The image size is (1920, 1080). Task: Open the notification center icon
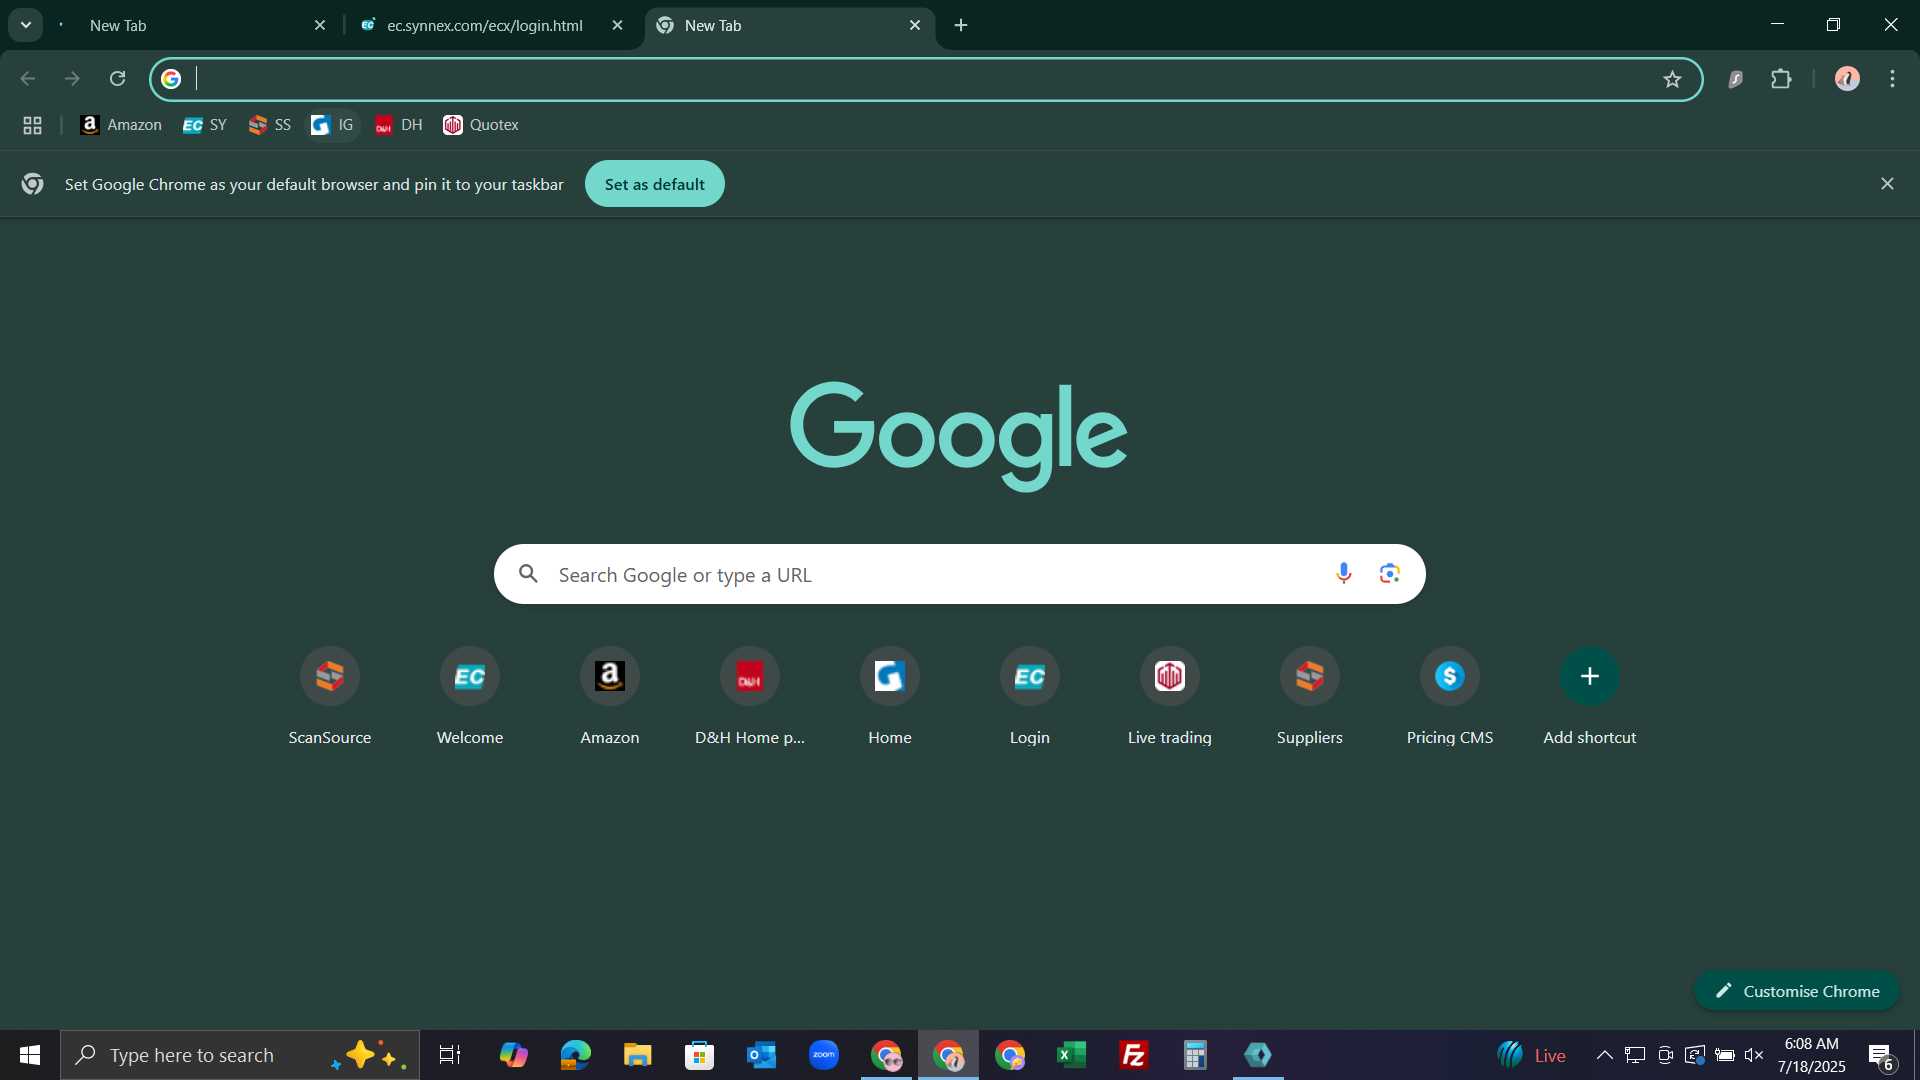coord(1881,1056)
